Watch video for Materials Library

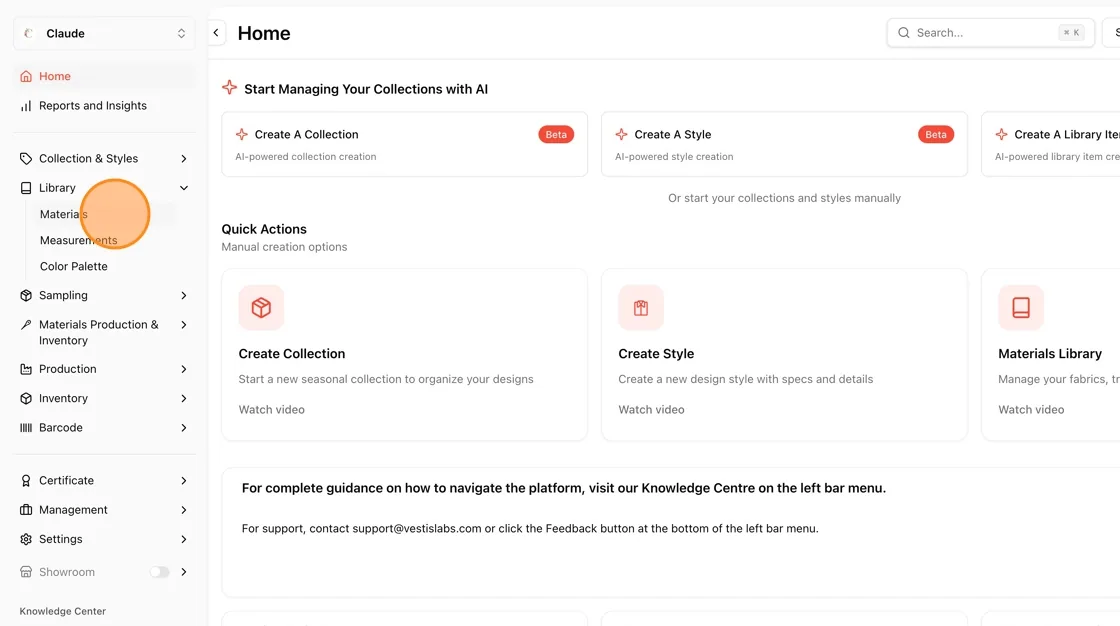tap(1031, 409)
